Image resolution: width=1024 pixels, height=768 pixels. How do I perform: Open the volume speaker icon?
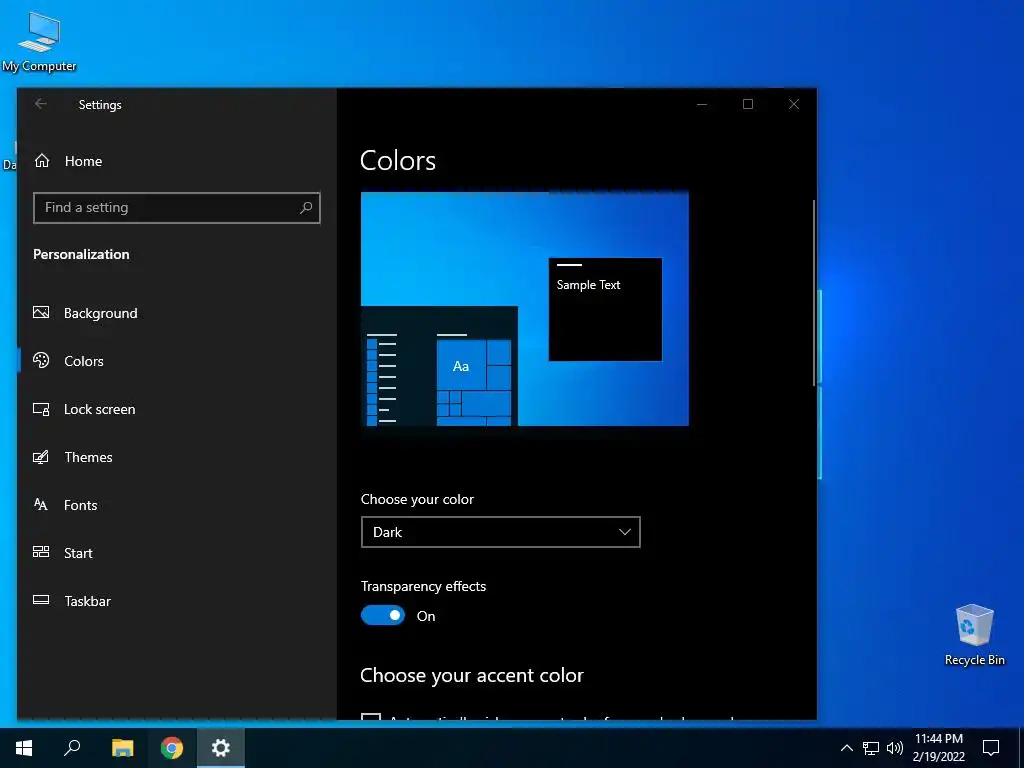pos(895,748)
